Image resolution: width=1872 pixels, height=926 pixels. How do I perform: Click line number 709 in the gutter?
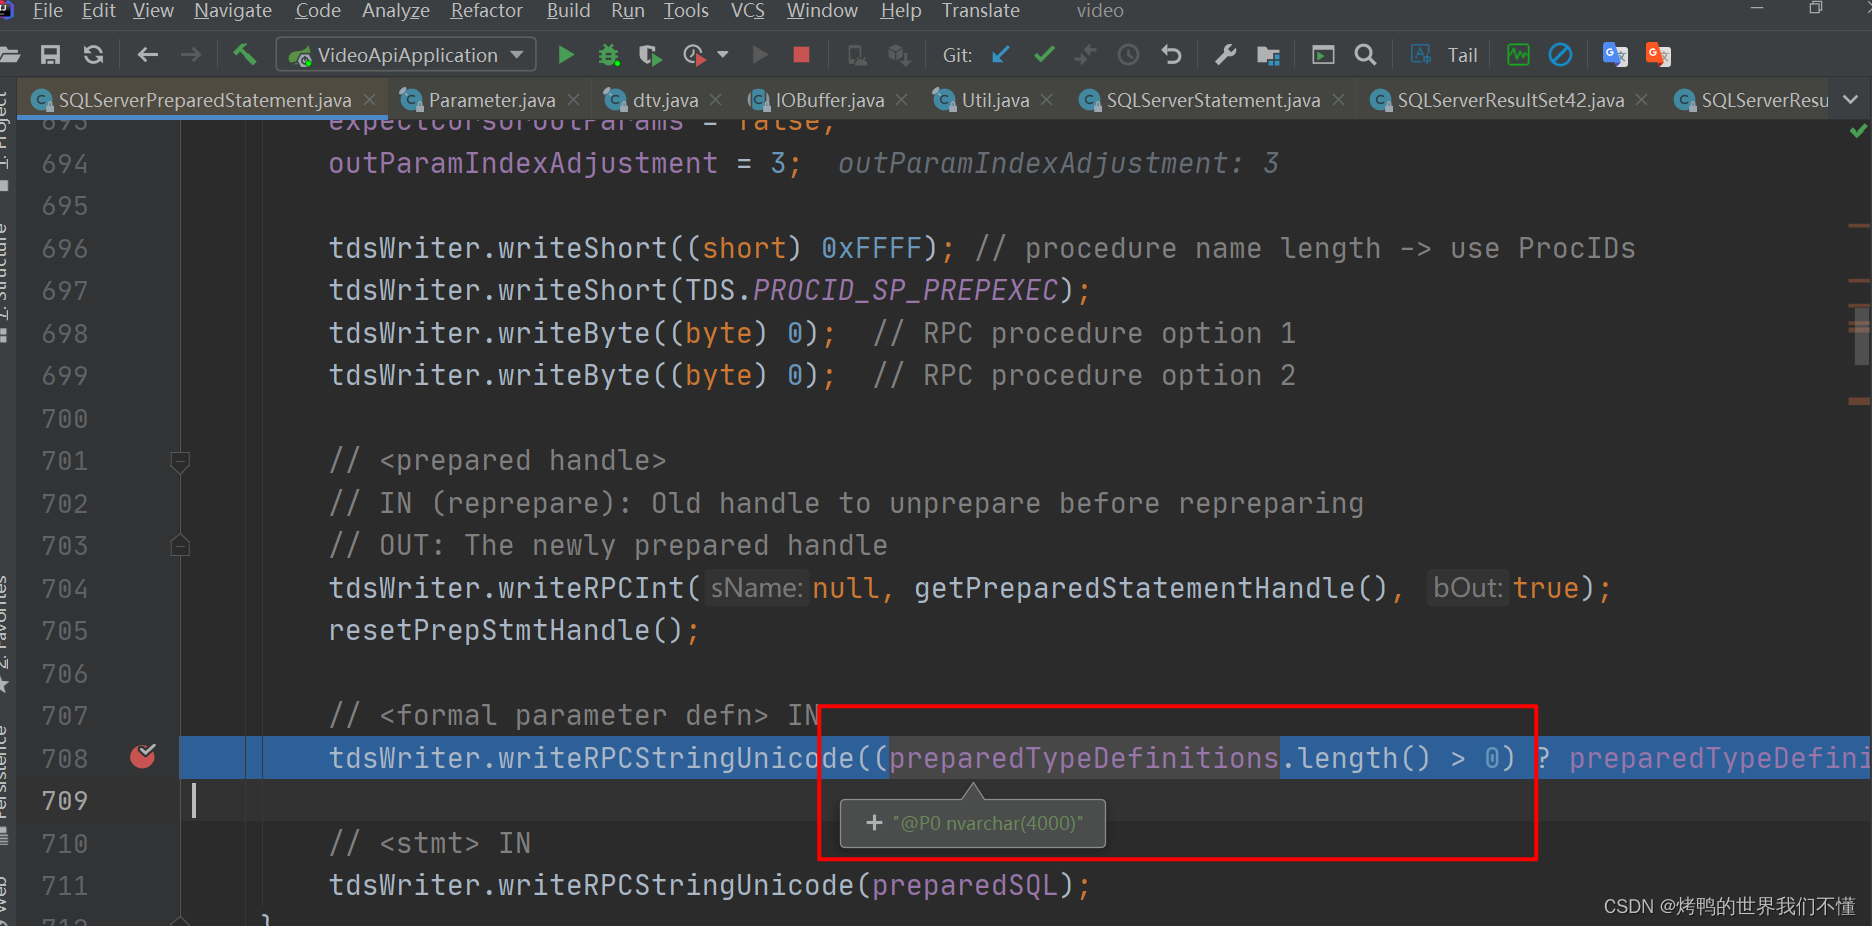(x=65, y=801)
